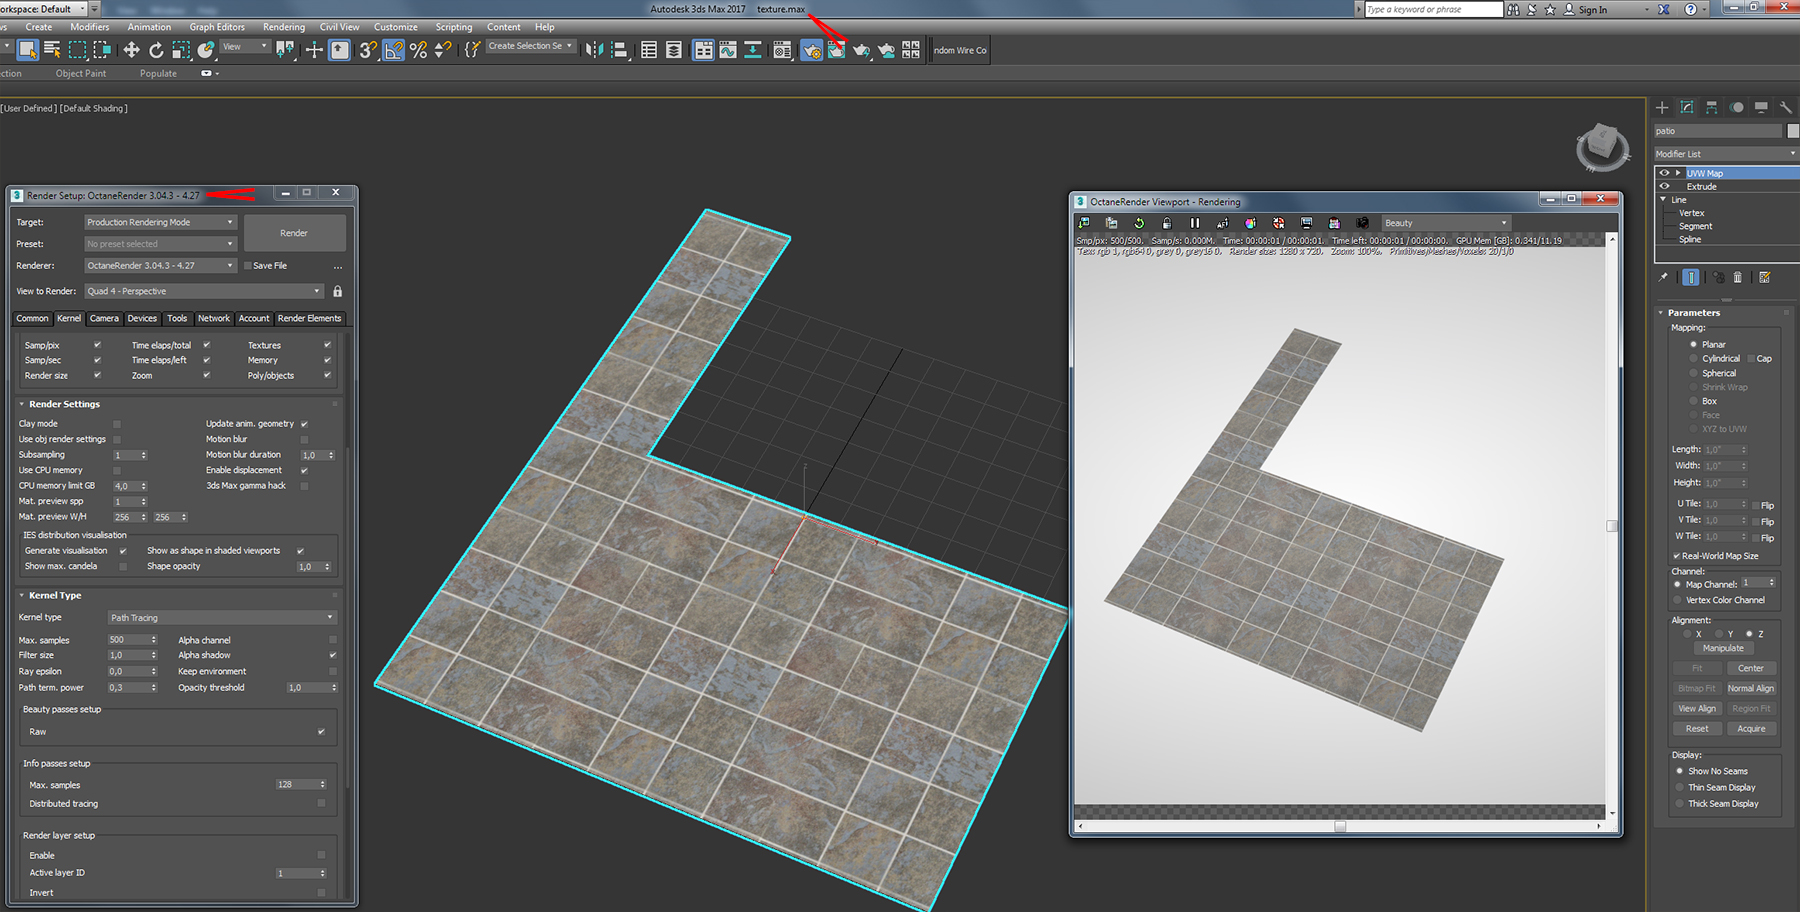Image resolution: width=1800 pixels, height=912 pixels.
Task: Switch to the Hierarchy command panel
Action: point(1712,107)
